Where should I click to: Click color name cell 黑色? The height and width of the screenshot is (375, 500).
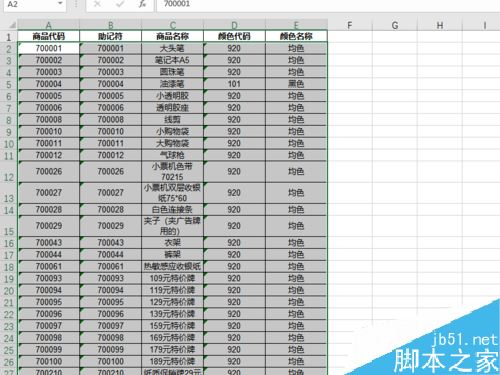[x=296, y=84]
